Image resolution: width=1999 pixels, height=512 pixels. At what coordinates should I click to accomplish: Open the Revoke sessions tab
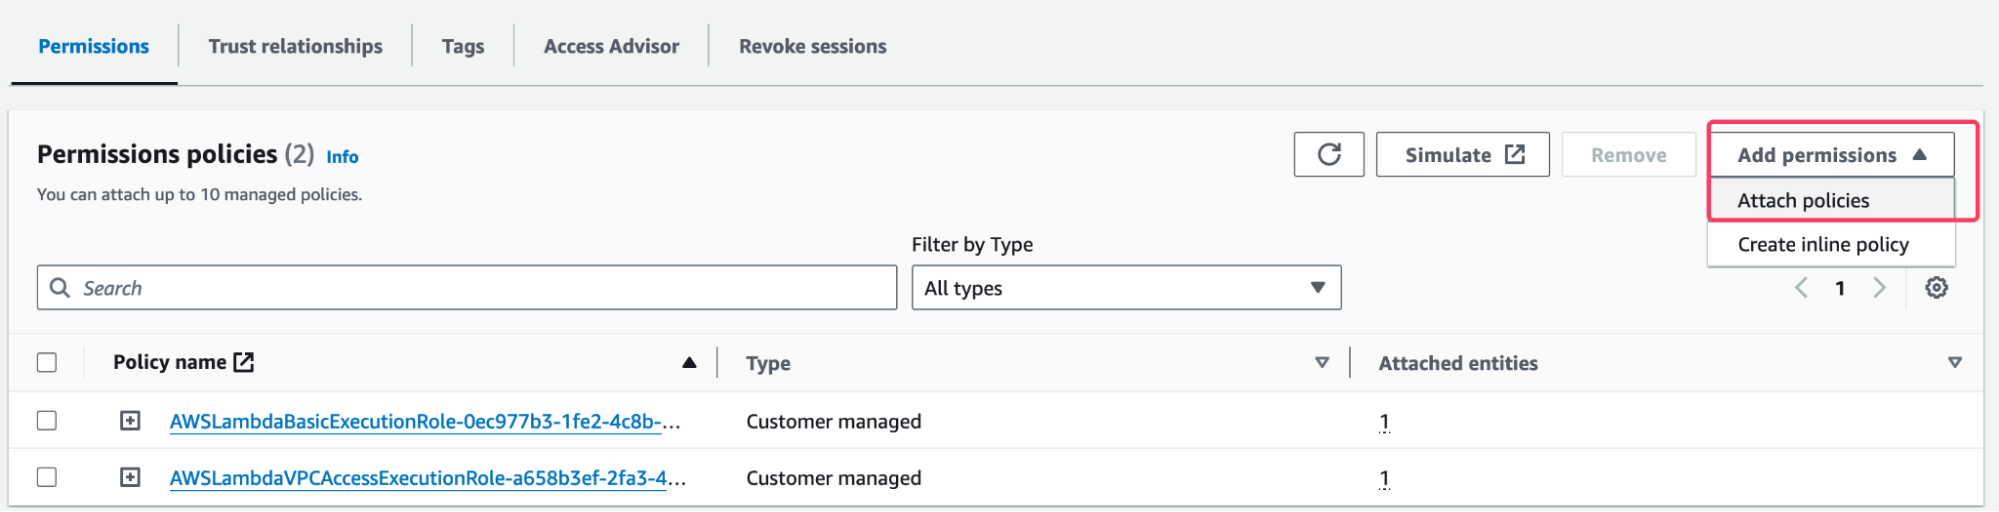click(813, 46)
